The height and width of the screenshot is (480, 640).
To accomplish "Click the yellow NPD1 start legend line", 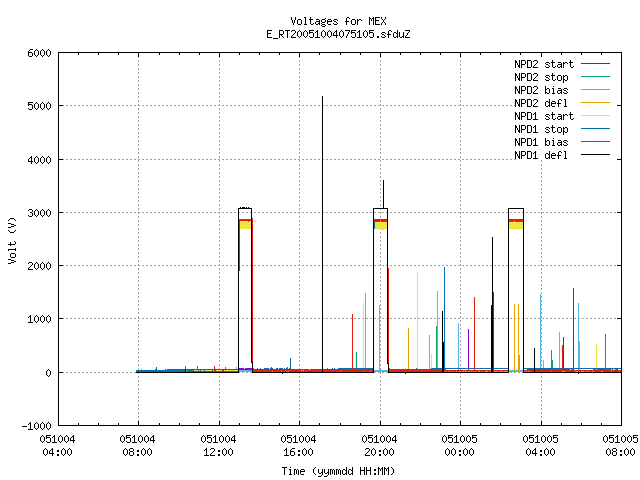I will tap(596, 116).
